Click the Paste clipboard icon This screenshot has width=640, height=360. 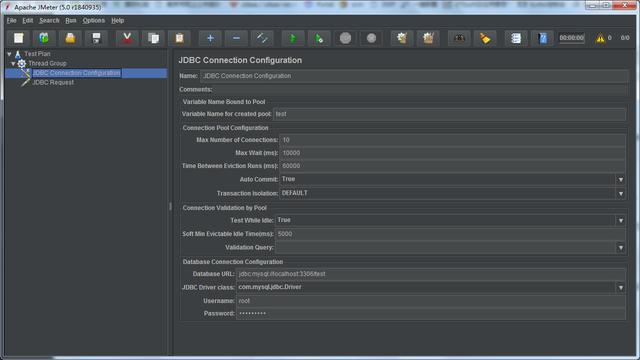(x=179, y=38)
